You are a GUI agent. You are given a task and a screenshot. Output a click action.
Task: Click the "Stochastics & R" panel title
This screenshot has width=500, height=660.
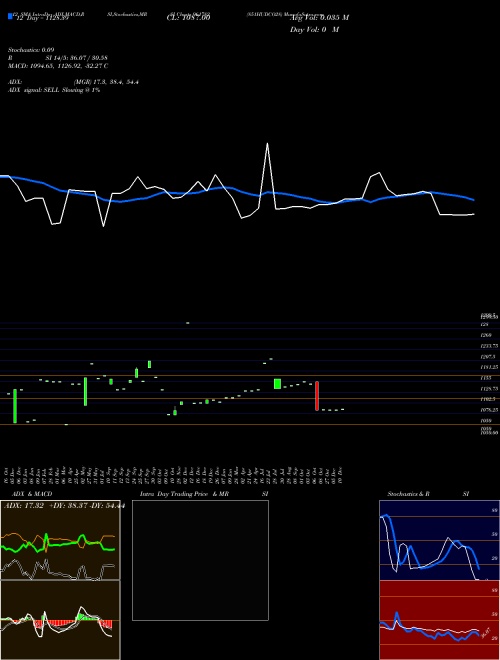tap(409, 494)
